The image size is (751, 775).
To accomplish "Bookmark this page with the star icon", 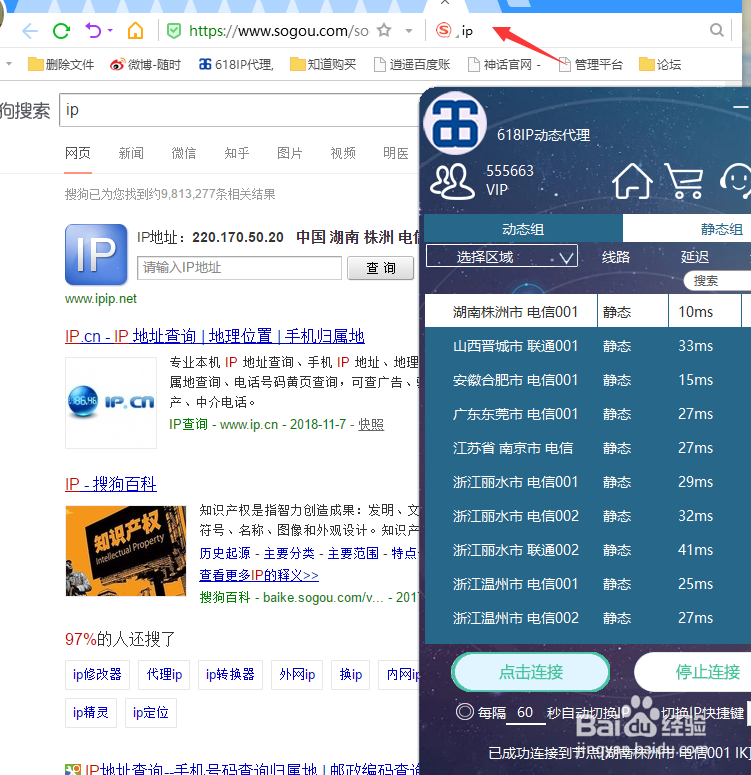I will (384, 31).
